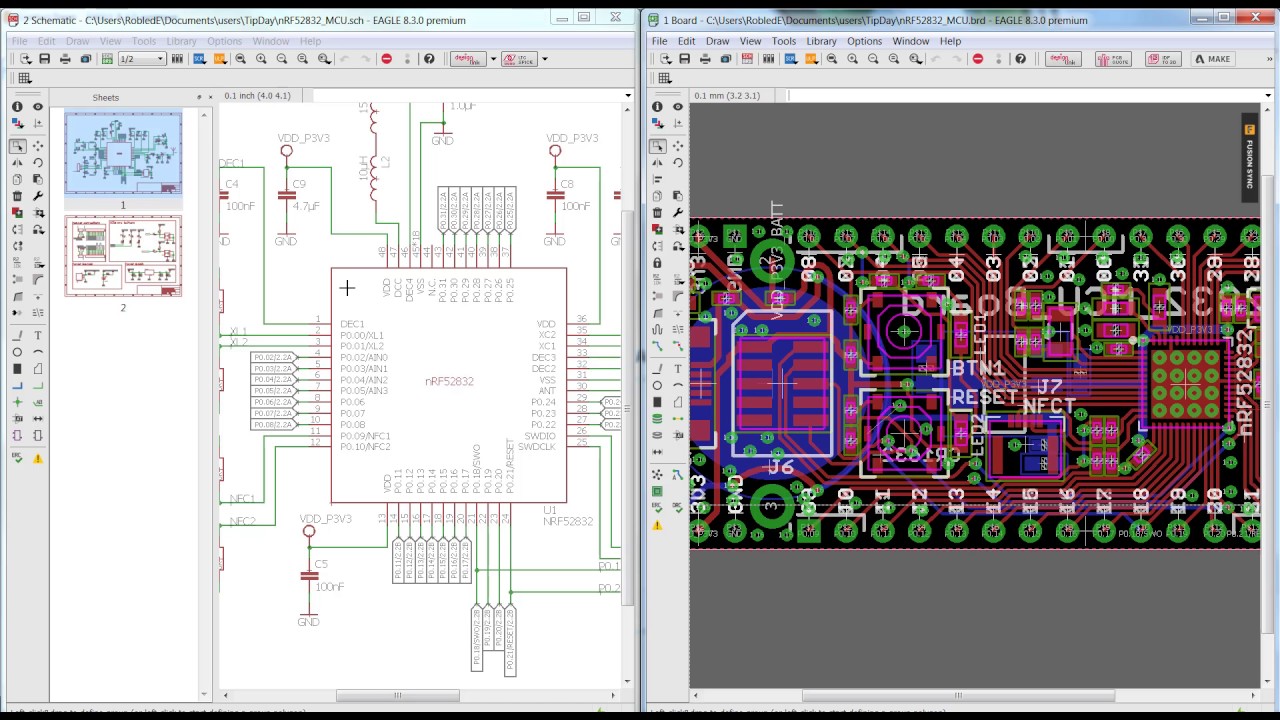The width and height of the screenshot is (1280, 720).
Task: Select sheet 1 thumbnail in Sheets panel
Action: click(123, 153)
